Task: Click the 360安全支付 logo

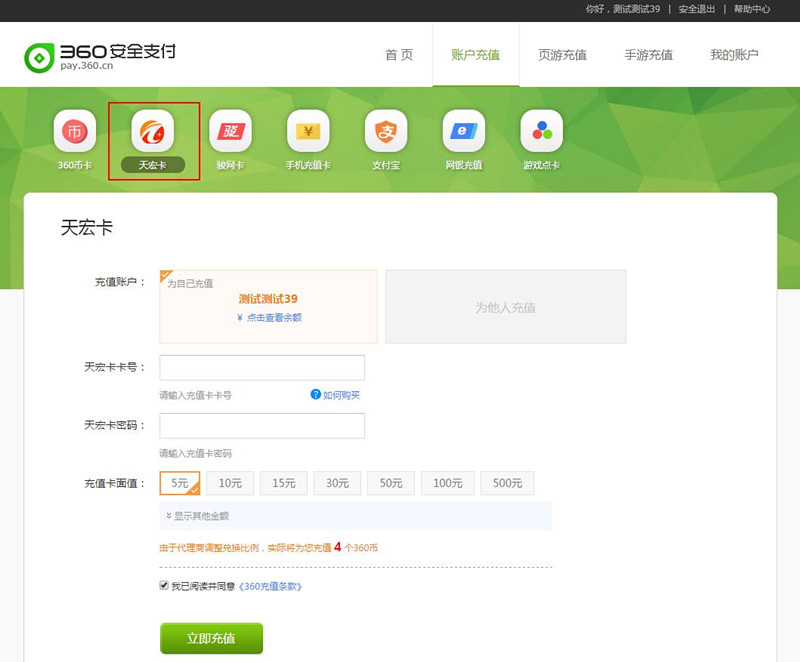Action: click(x=100, y=55)
